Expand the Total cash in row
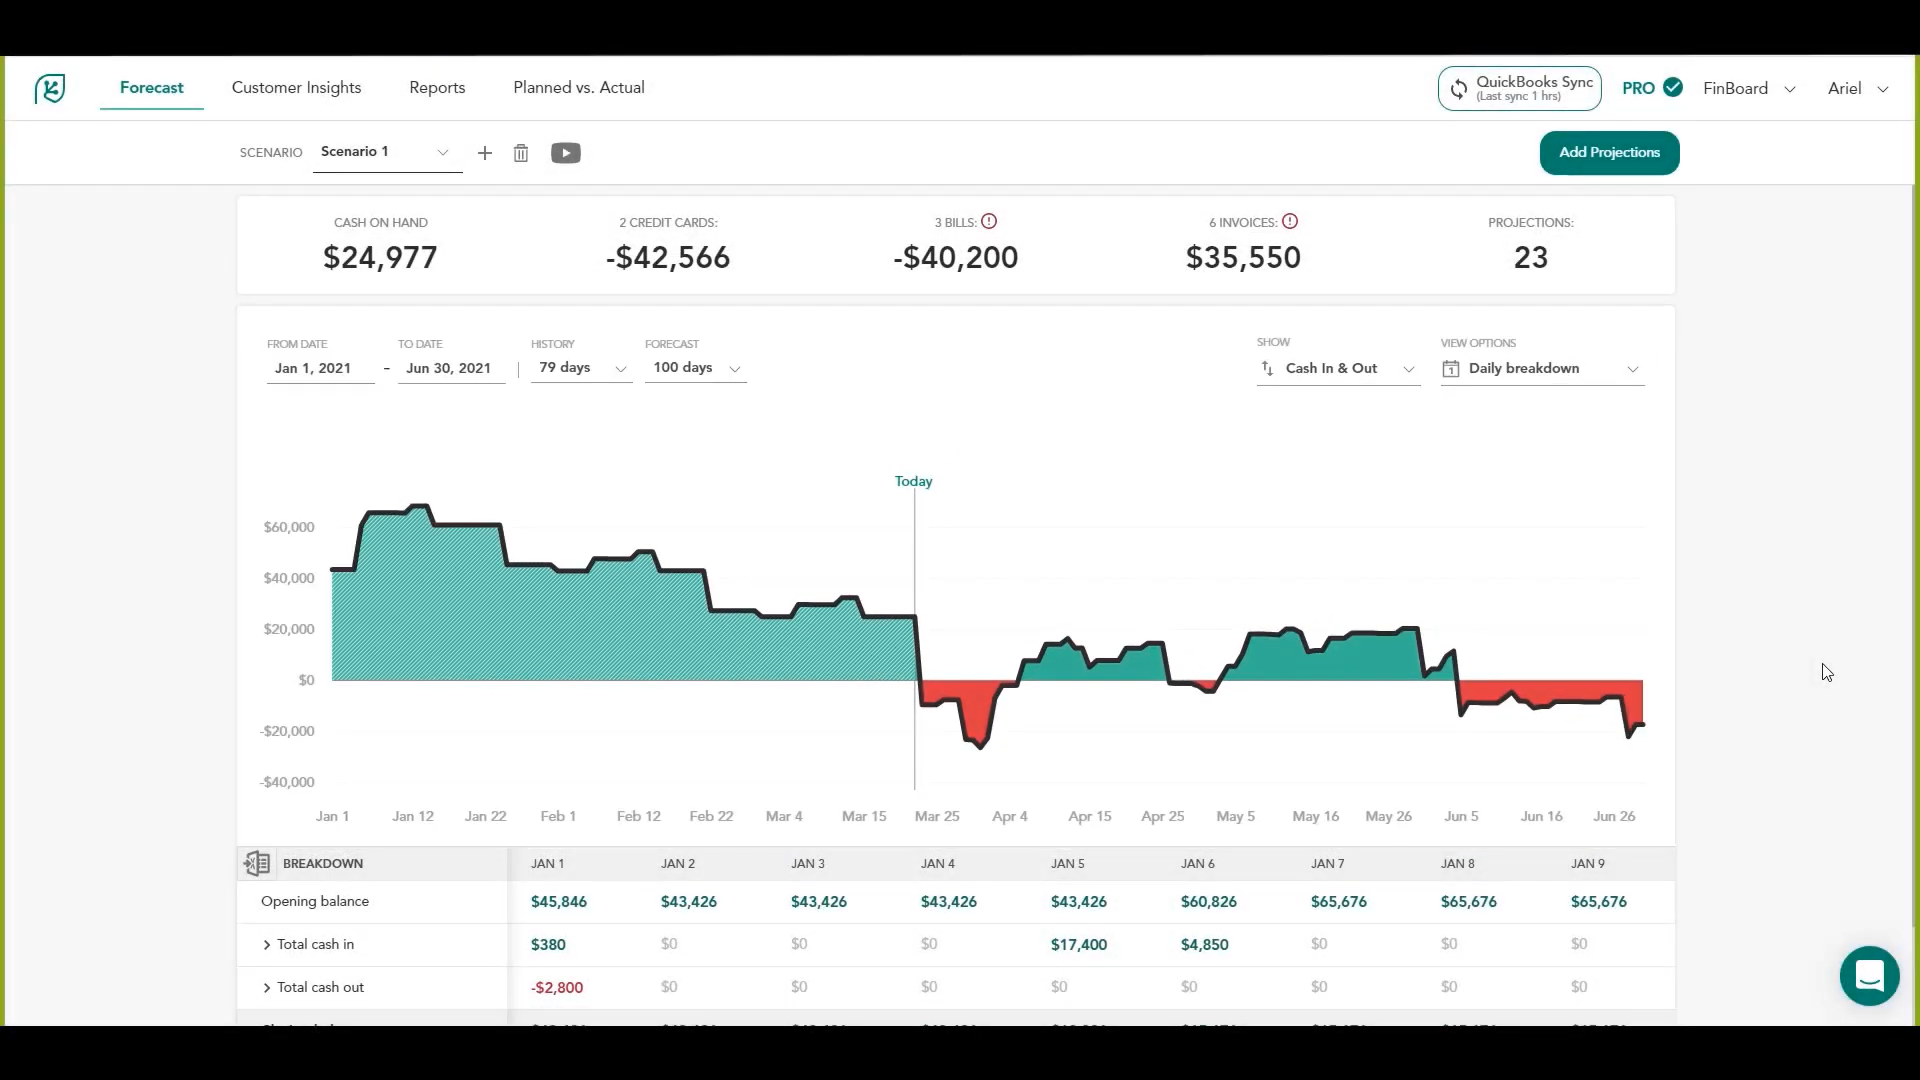1920x1080 pixels. tap(266, 944)
